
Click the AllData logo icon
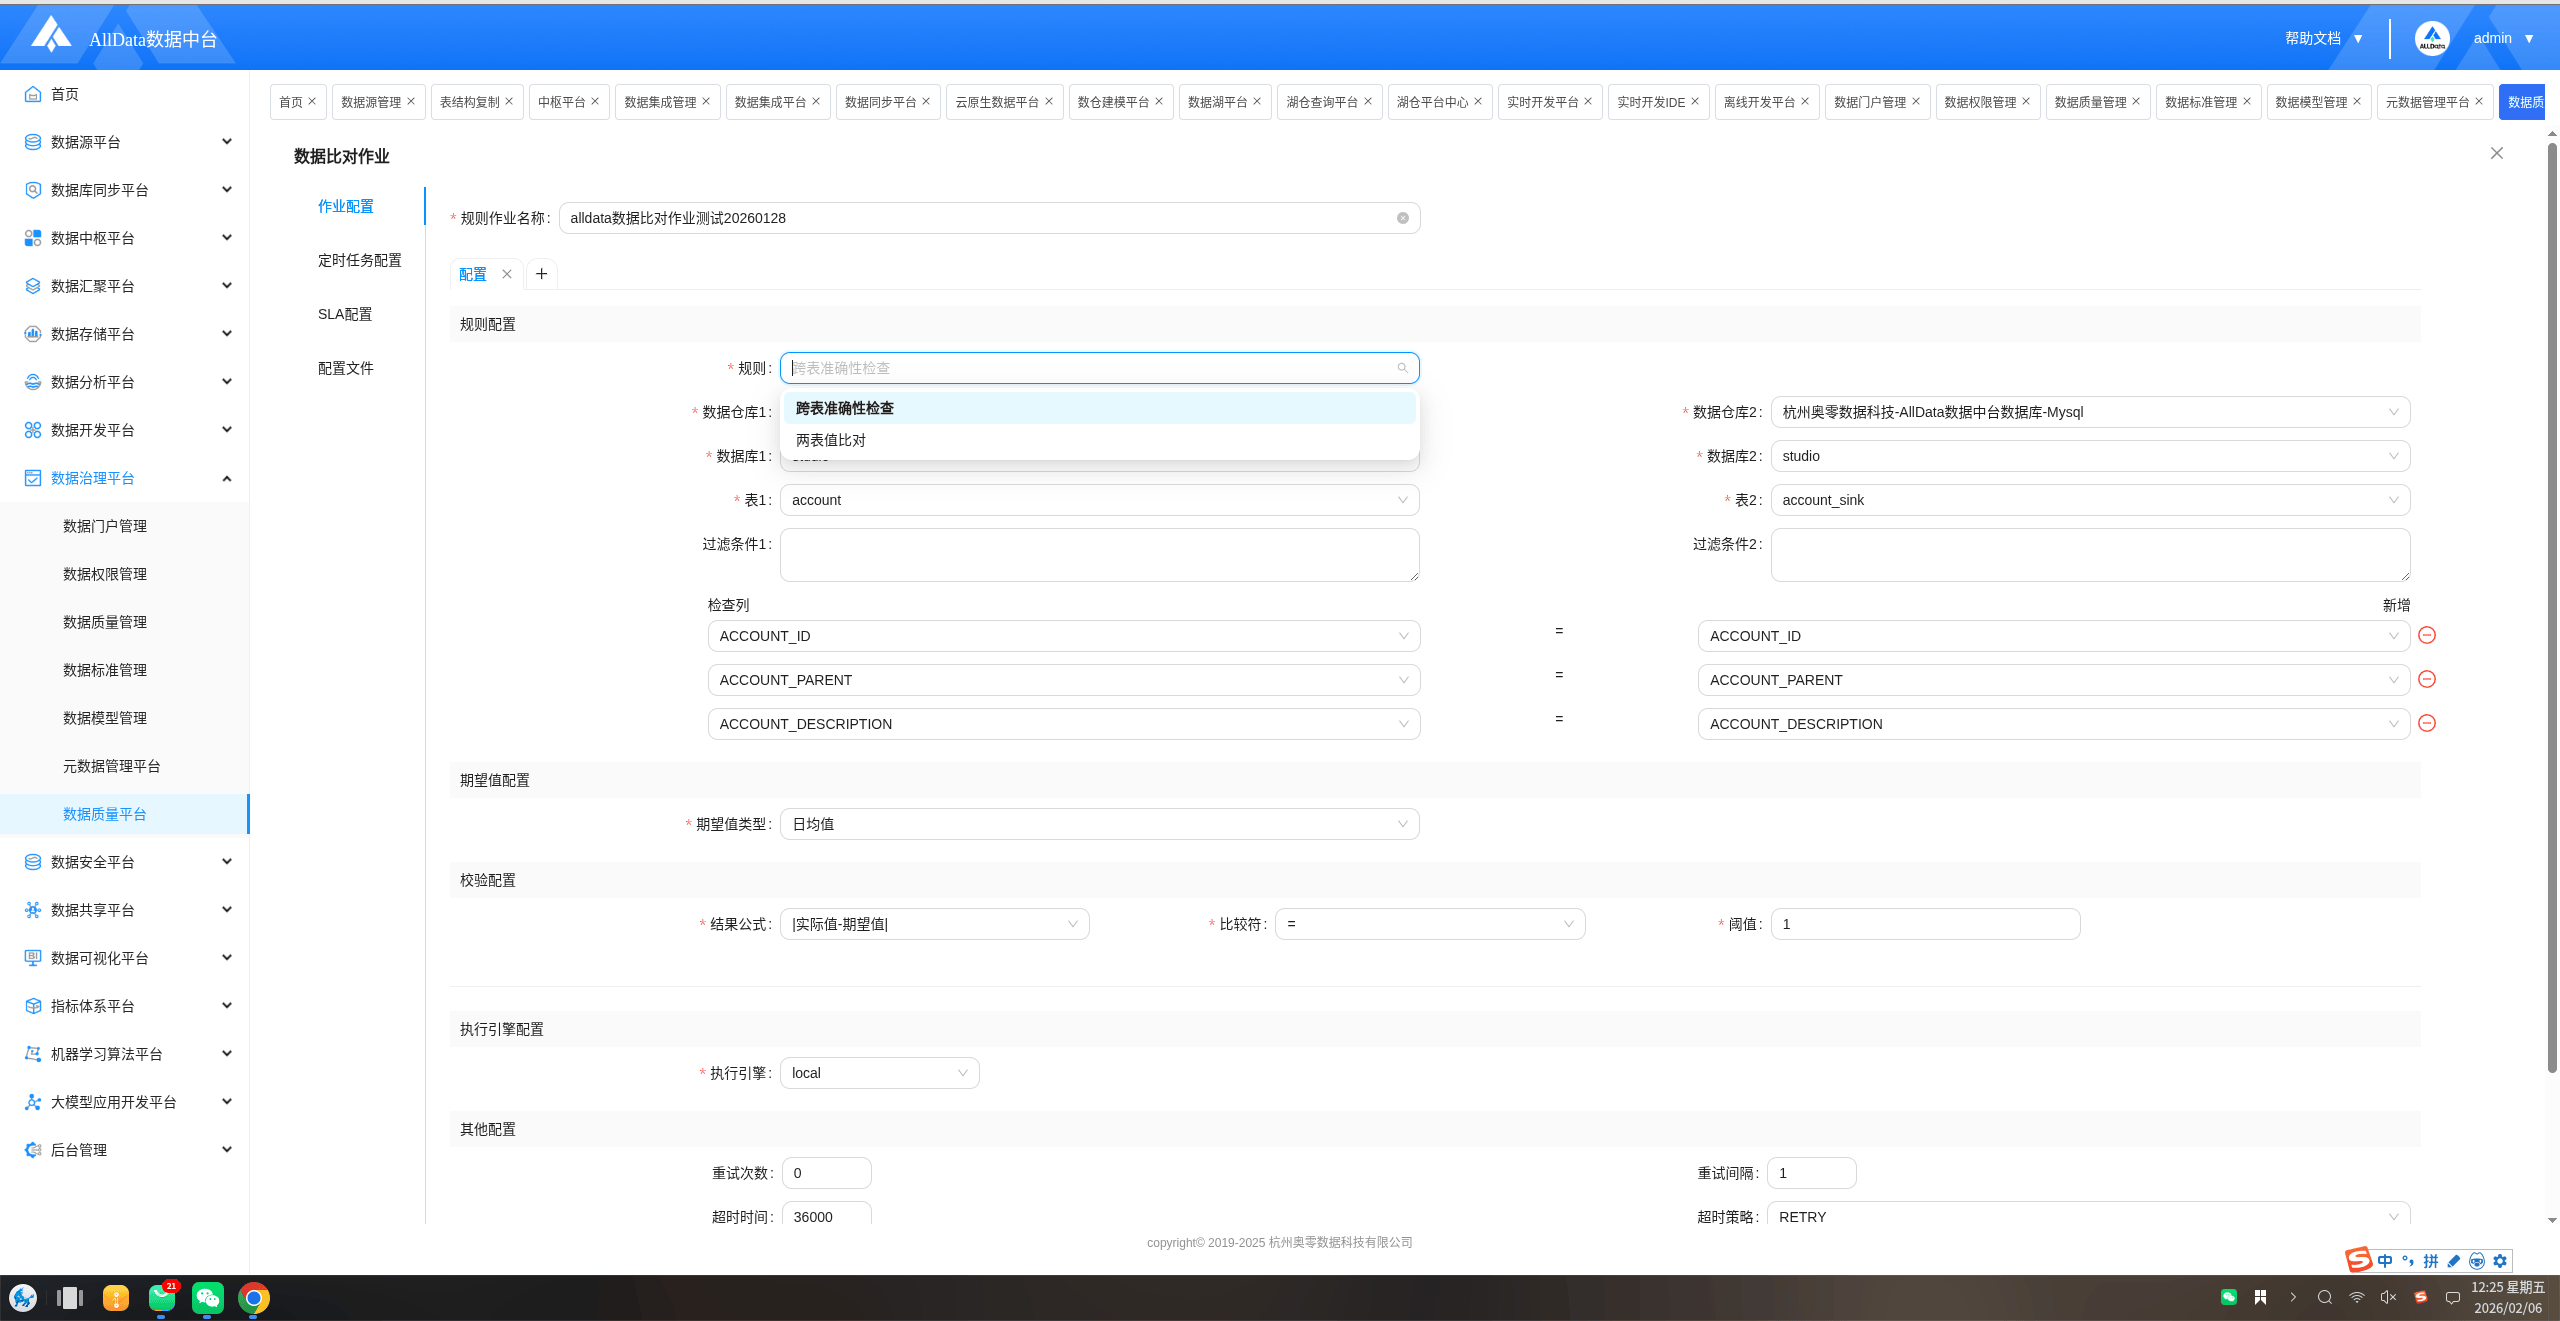pyautogui.click(x=50, y=36)
